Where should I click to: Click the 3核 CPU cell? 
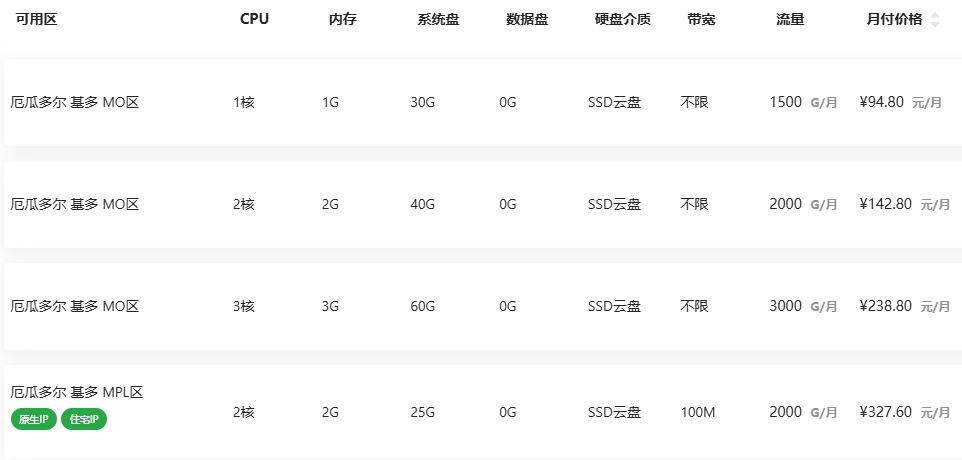point(244,306)
